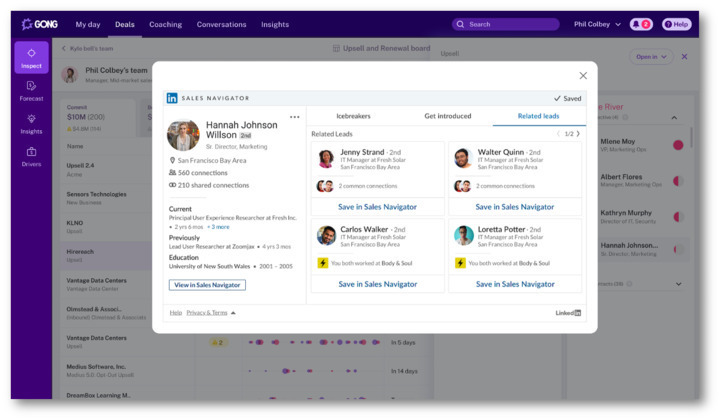Expand the lower collapsed section chevron
Screen dimensions: 720x420
pos(679,284)
